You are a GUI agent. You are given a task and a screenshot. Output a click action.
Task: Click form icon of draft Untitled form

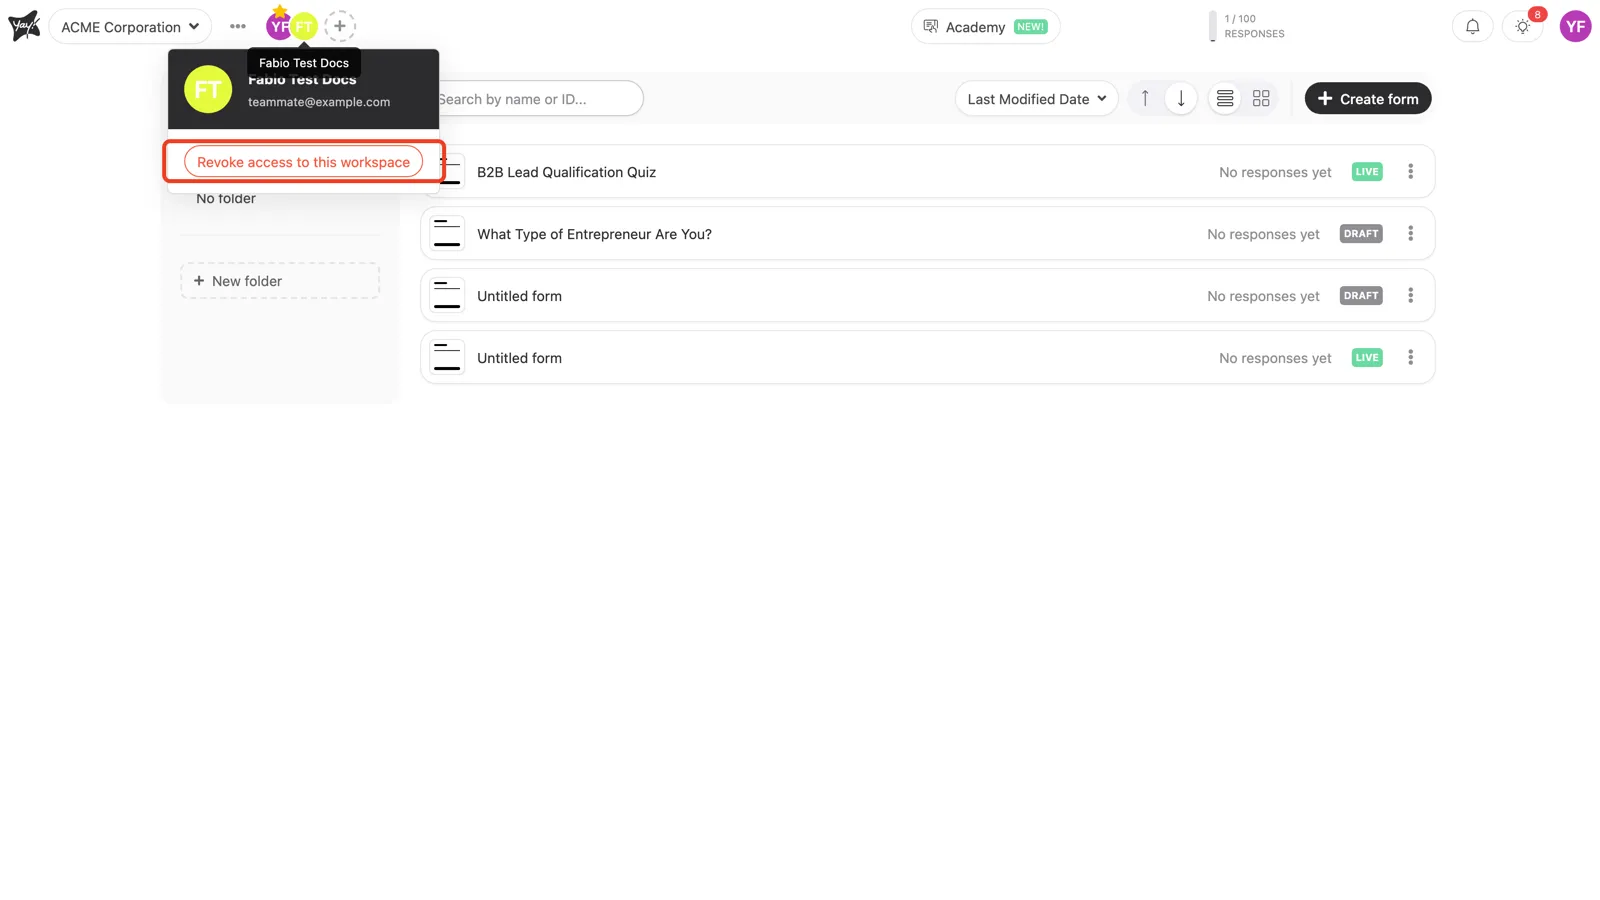pyautogui.click(x=447, y=296)
